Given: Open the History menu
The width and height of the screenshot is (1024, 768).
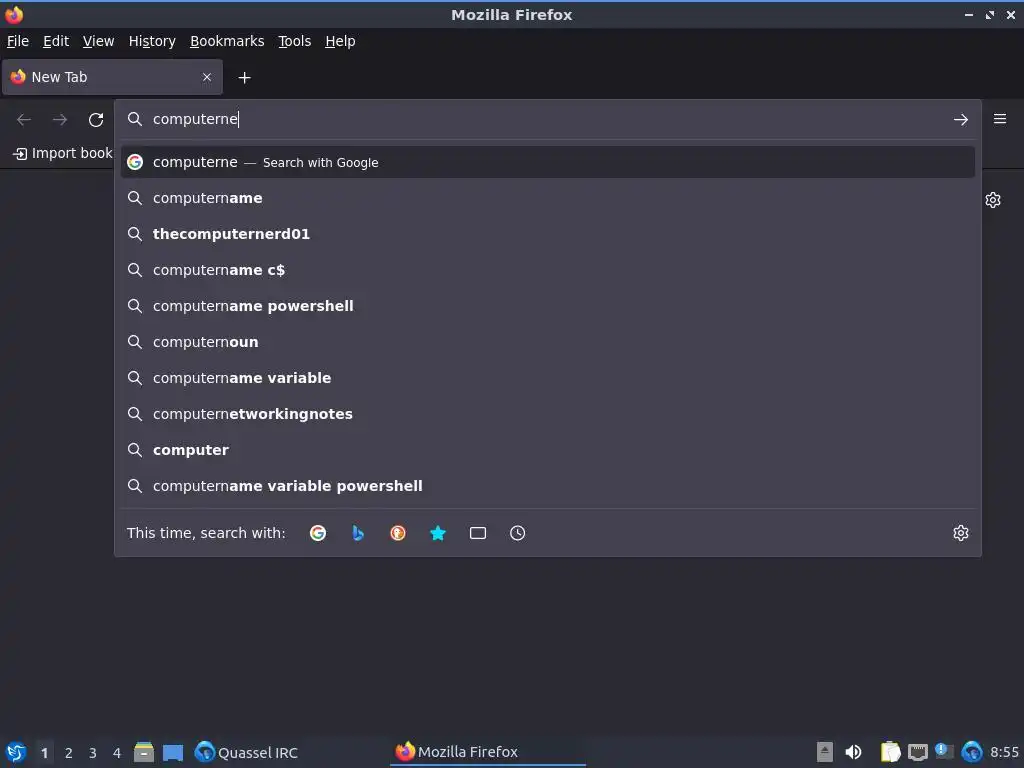Looking at the screenshot, I should point(152,41).
